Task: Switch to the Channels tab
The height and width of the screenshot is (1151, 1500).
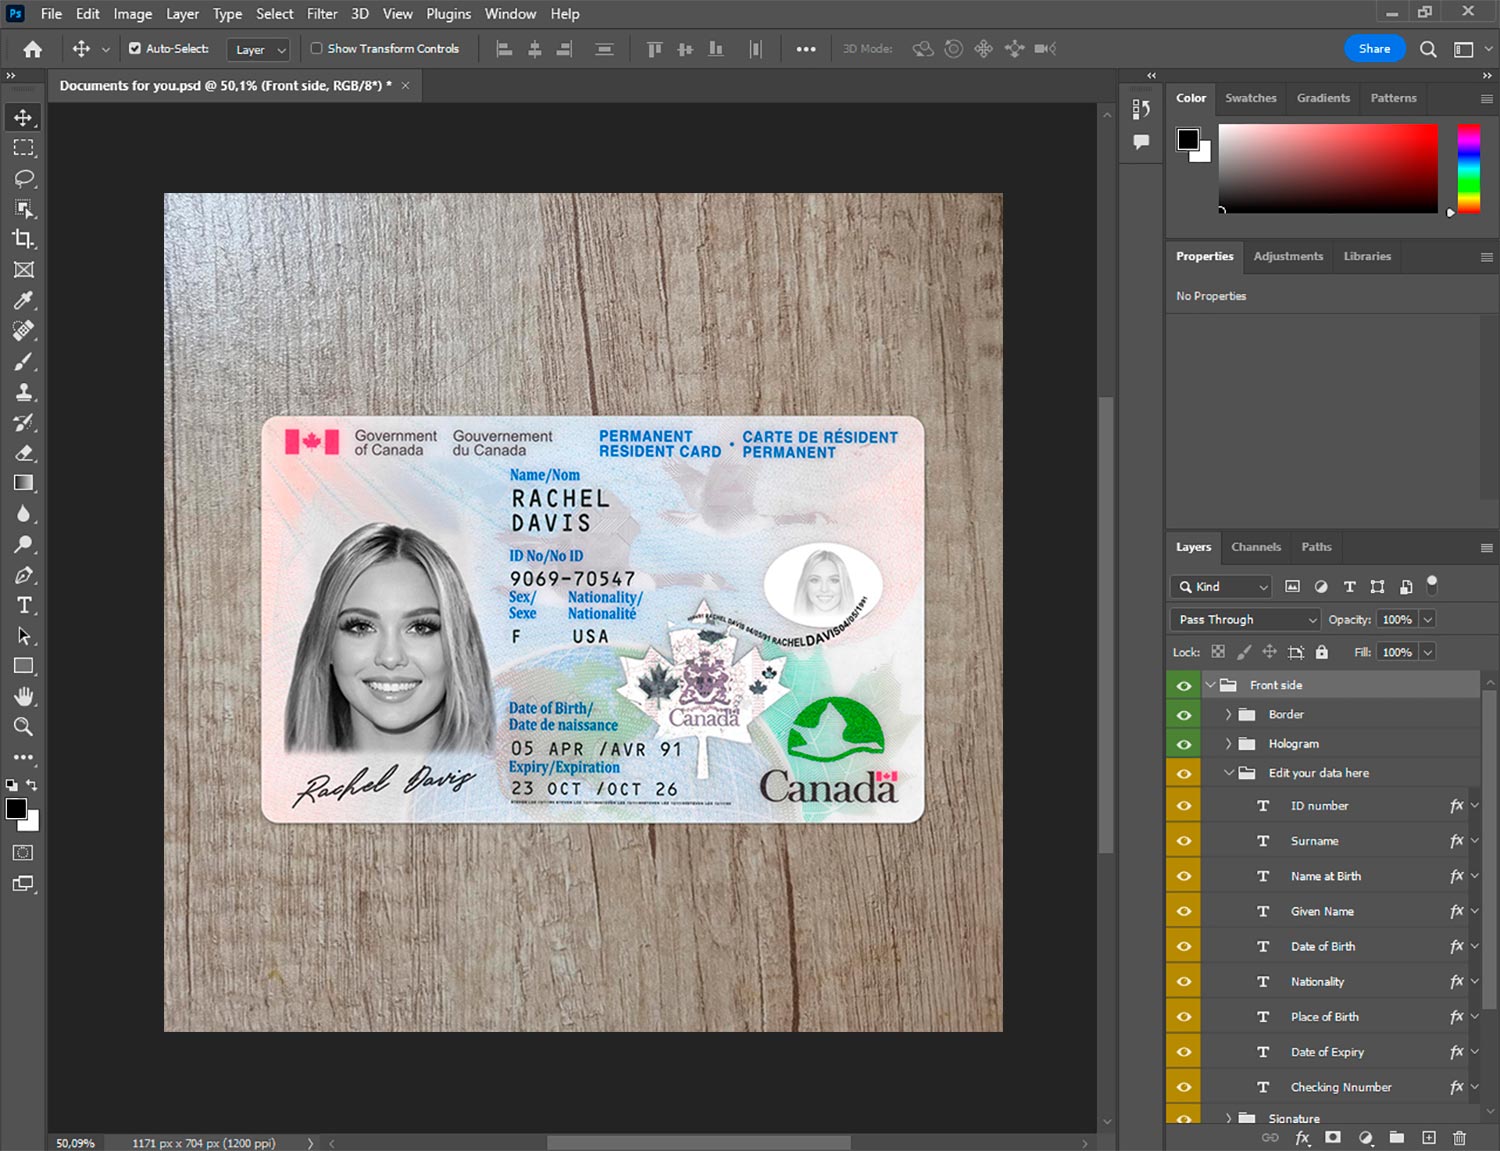Action: 1255,547
